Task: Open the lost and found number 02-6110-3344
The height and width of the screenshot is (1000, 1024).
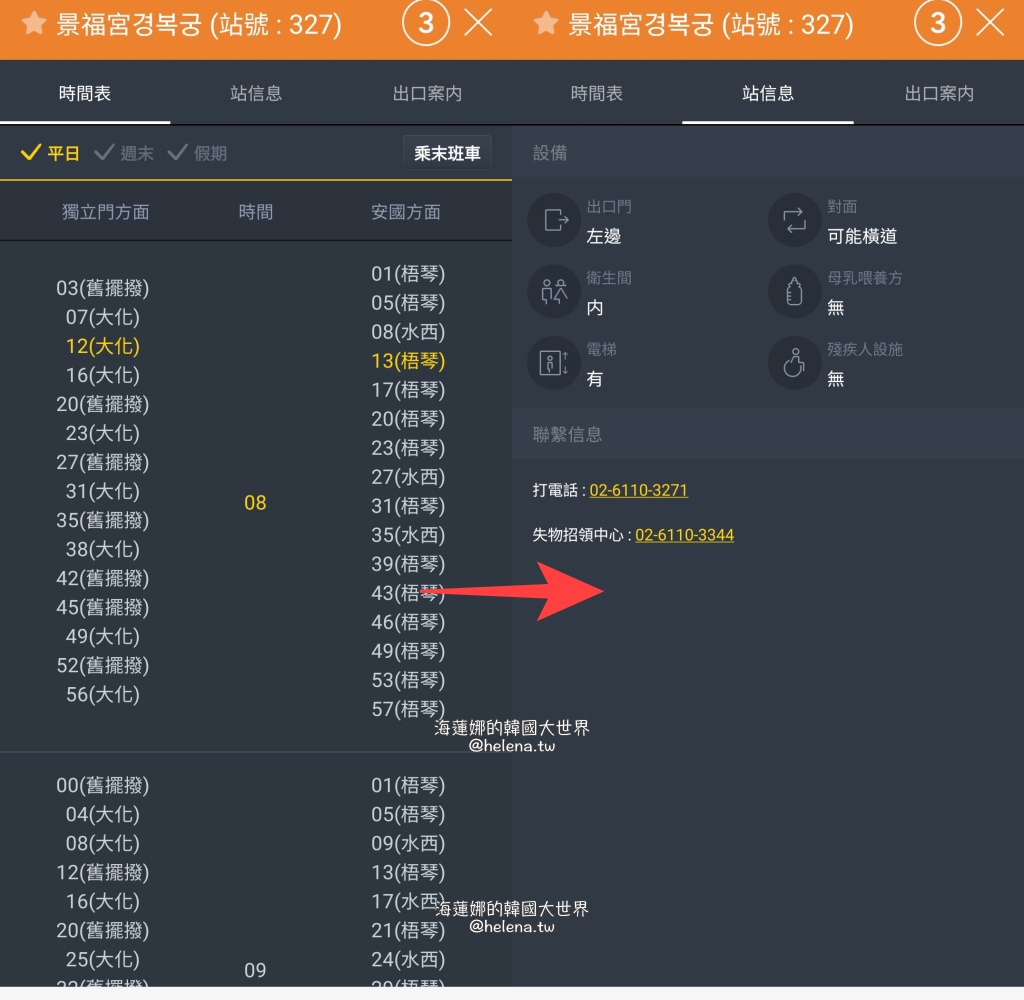Action: [x=684, y=535]
